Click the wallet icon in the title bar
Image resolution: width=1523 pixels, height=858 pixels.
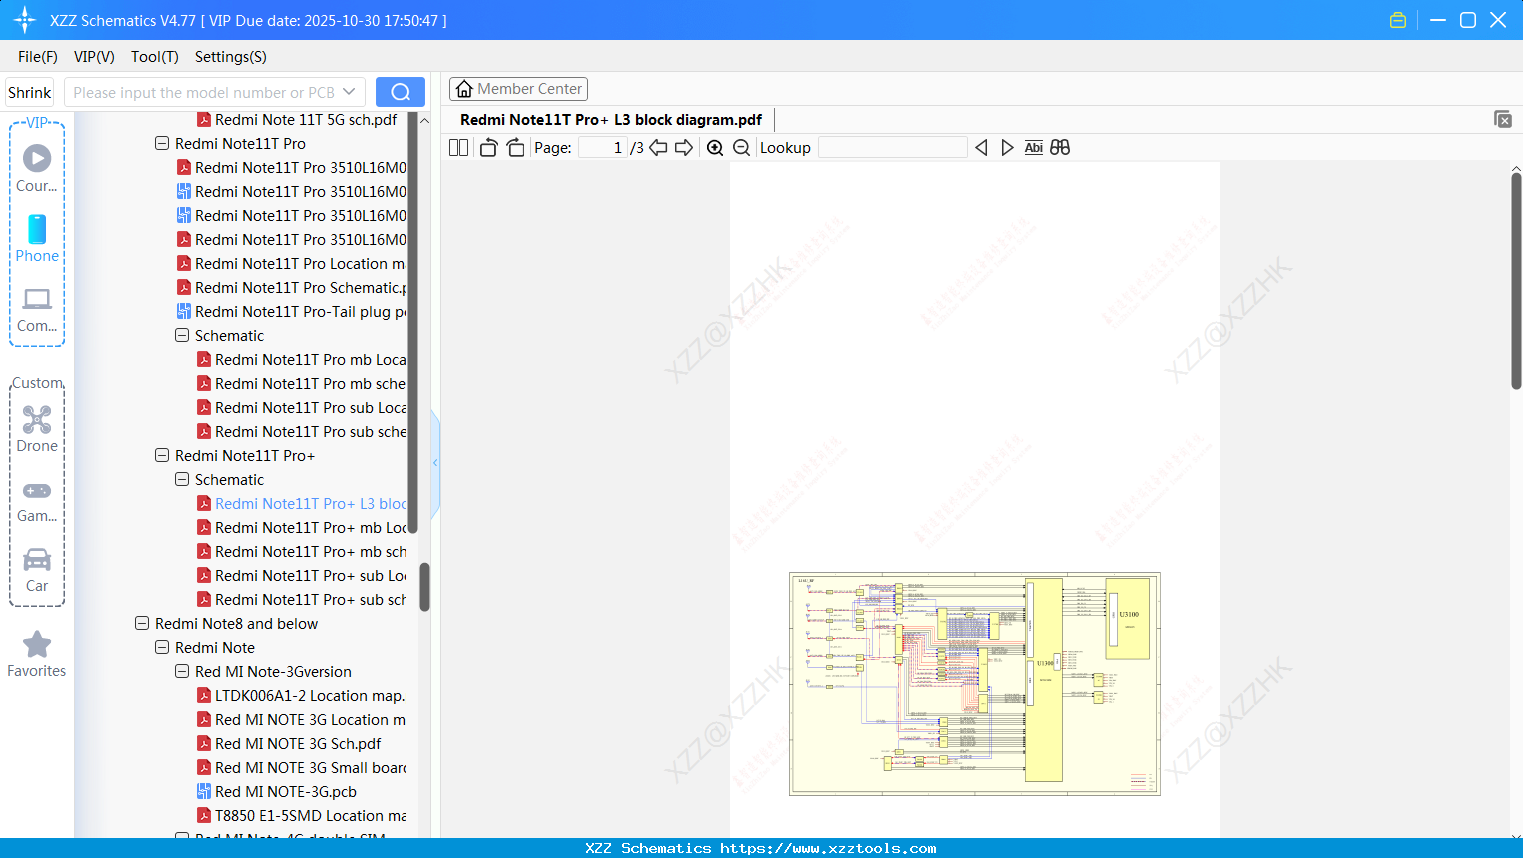1397,19
